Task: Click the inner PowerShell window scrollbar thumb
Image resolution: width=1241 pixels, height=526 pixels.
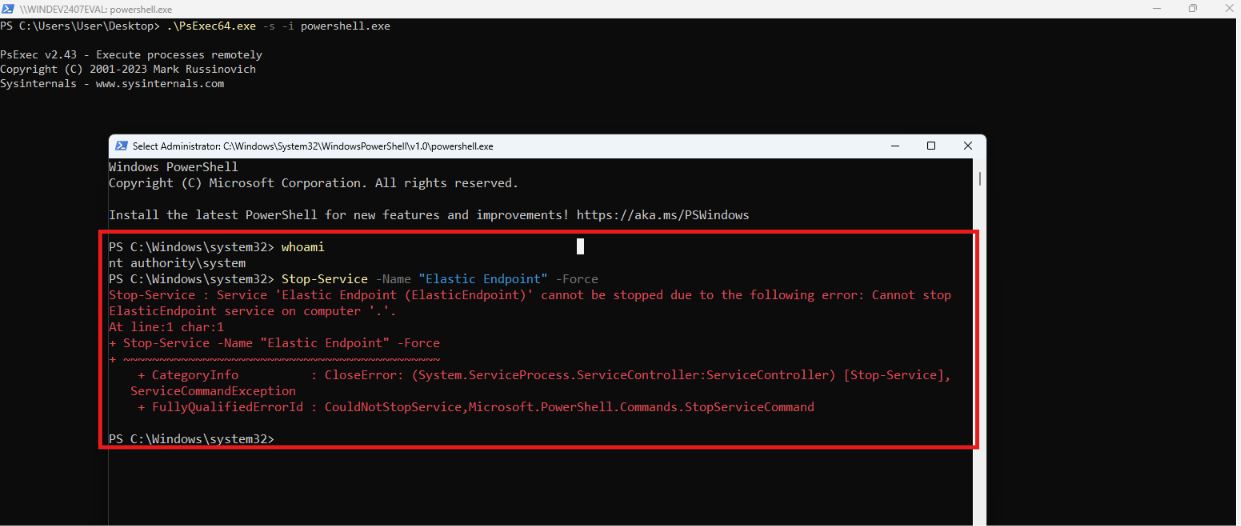Action: tap(980, 178)
